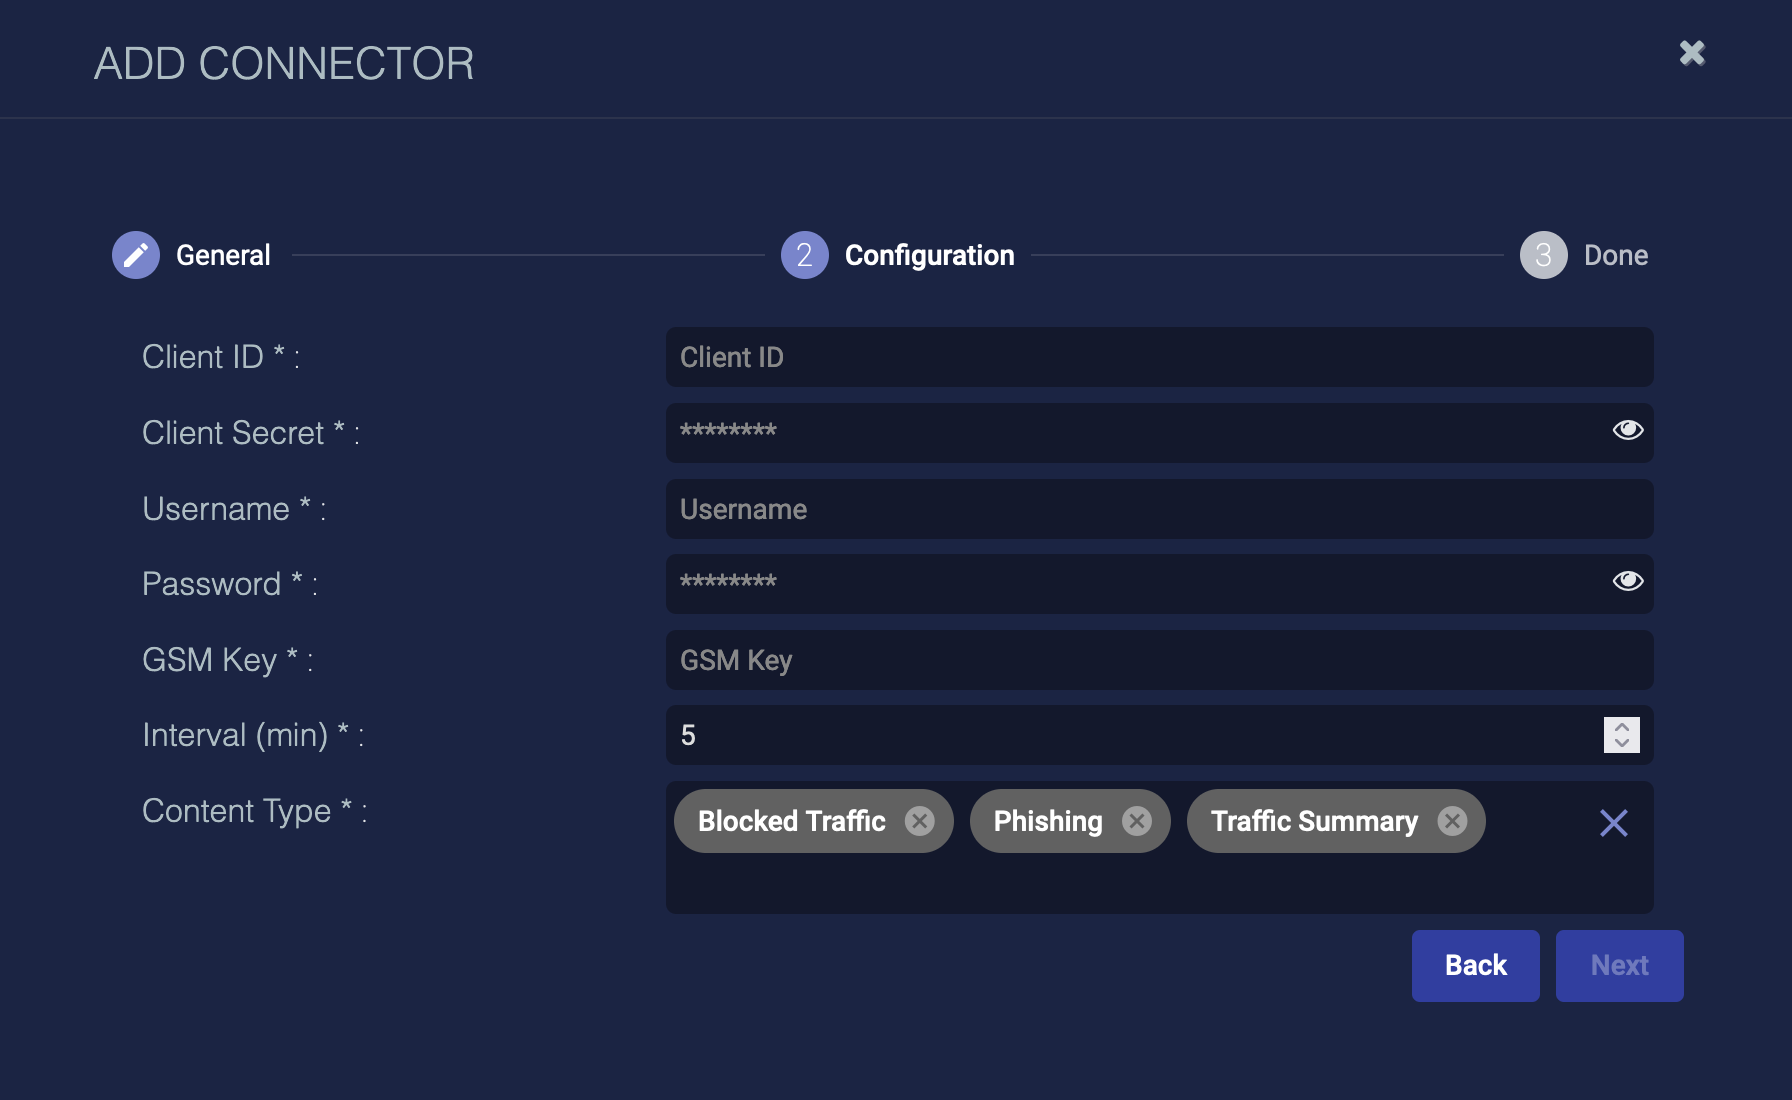The height and width of the screenshot is (1100, 1792).
Task: Click the Configuration step number 2 circle
Action: pyautogui.click(x=804, y=255)
